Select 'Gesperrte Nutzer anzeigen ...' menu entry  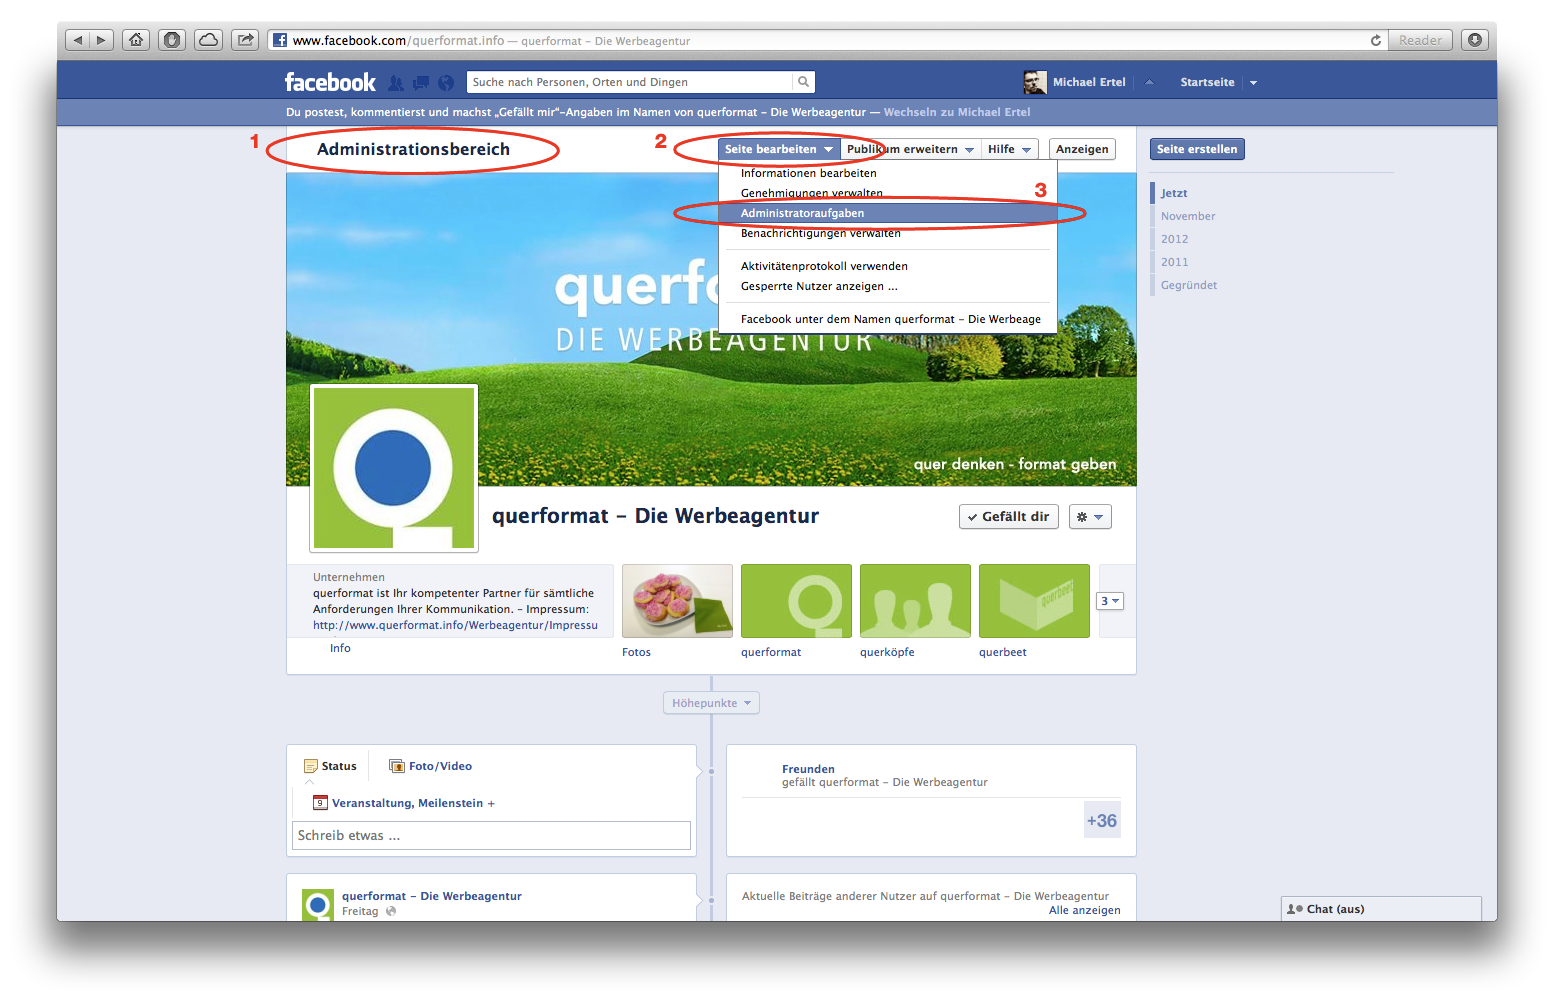point(888,286)
